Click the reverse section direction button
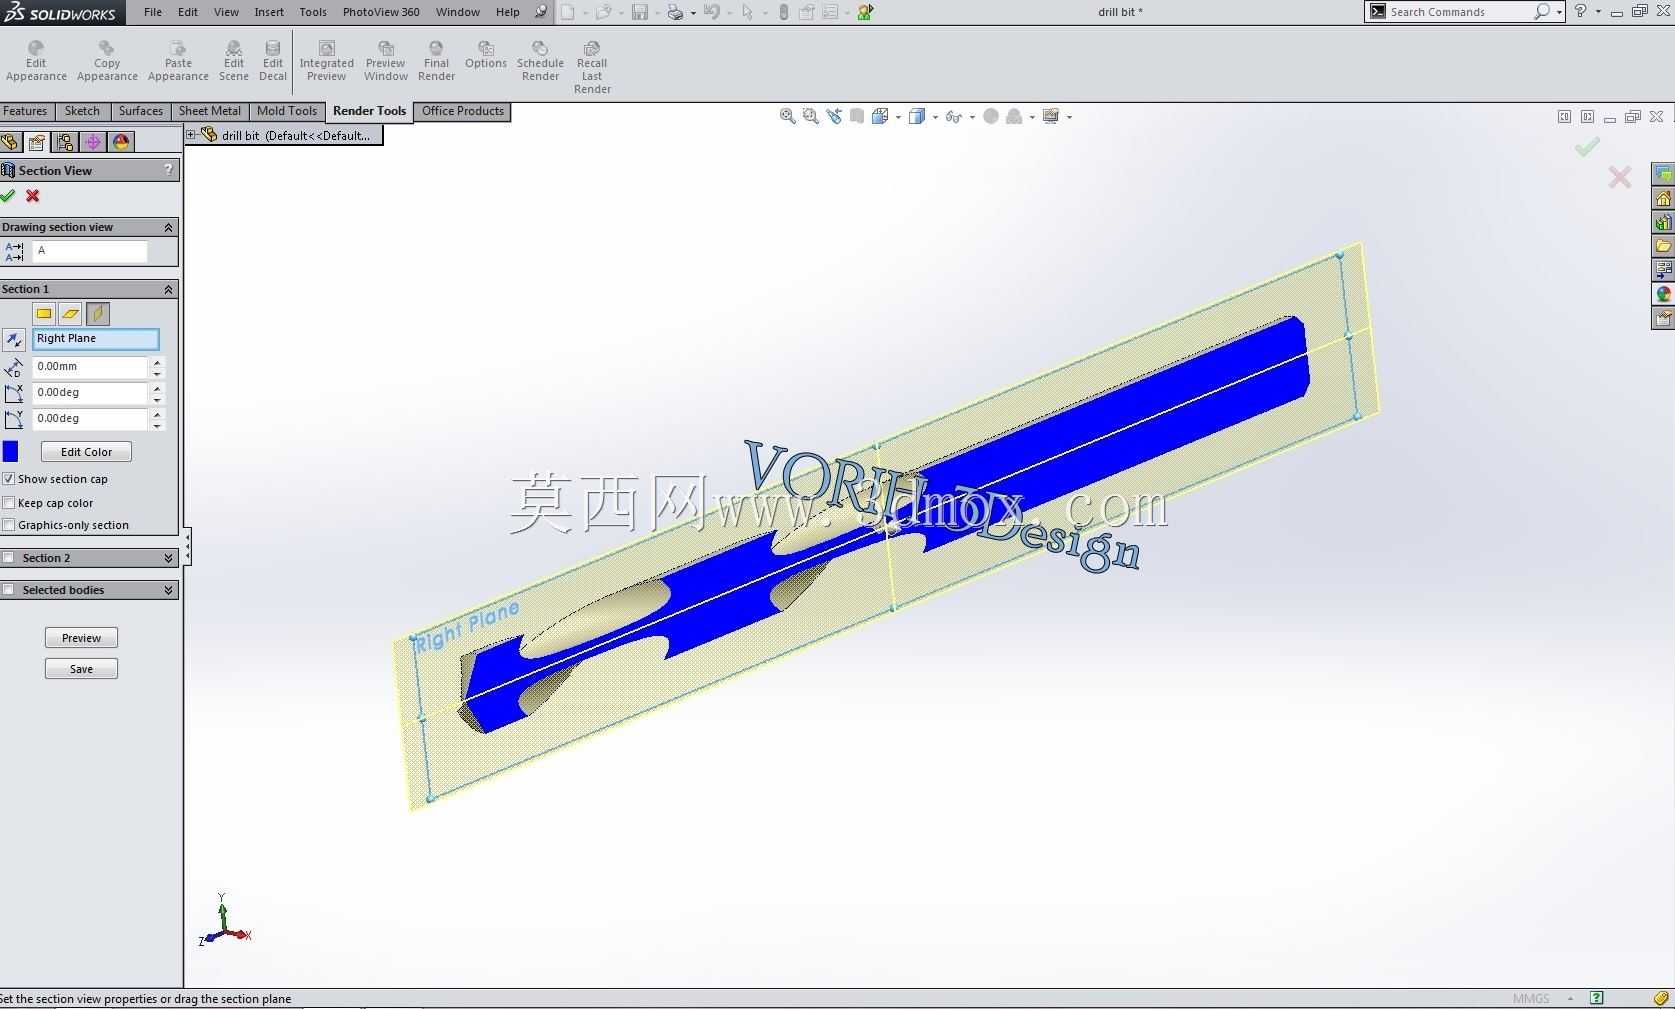This screenshot has height=1009, width=1675. [14, 340]
